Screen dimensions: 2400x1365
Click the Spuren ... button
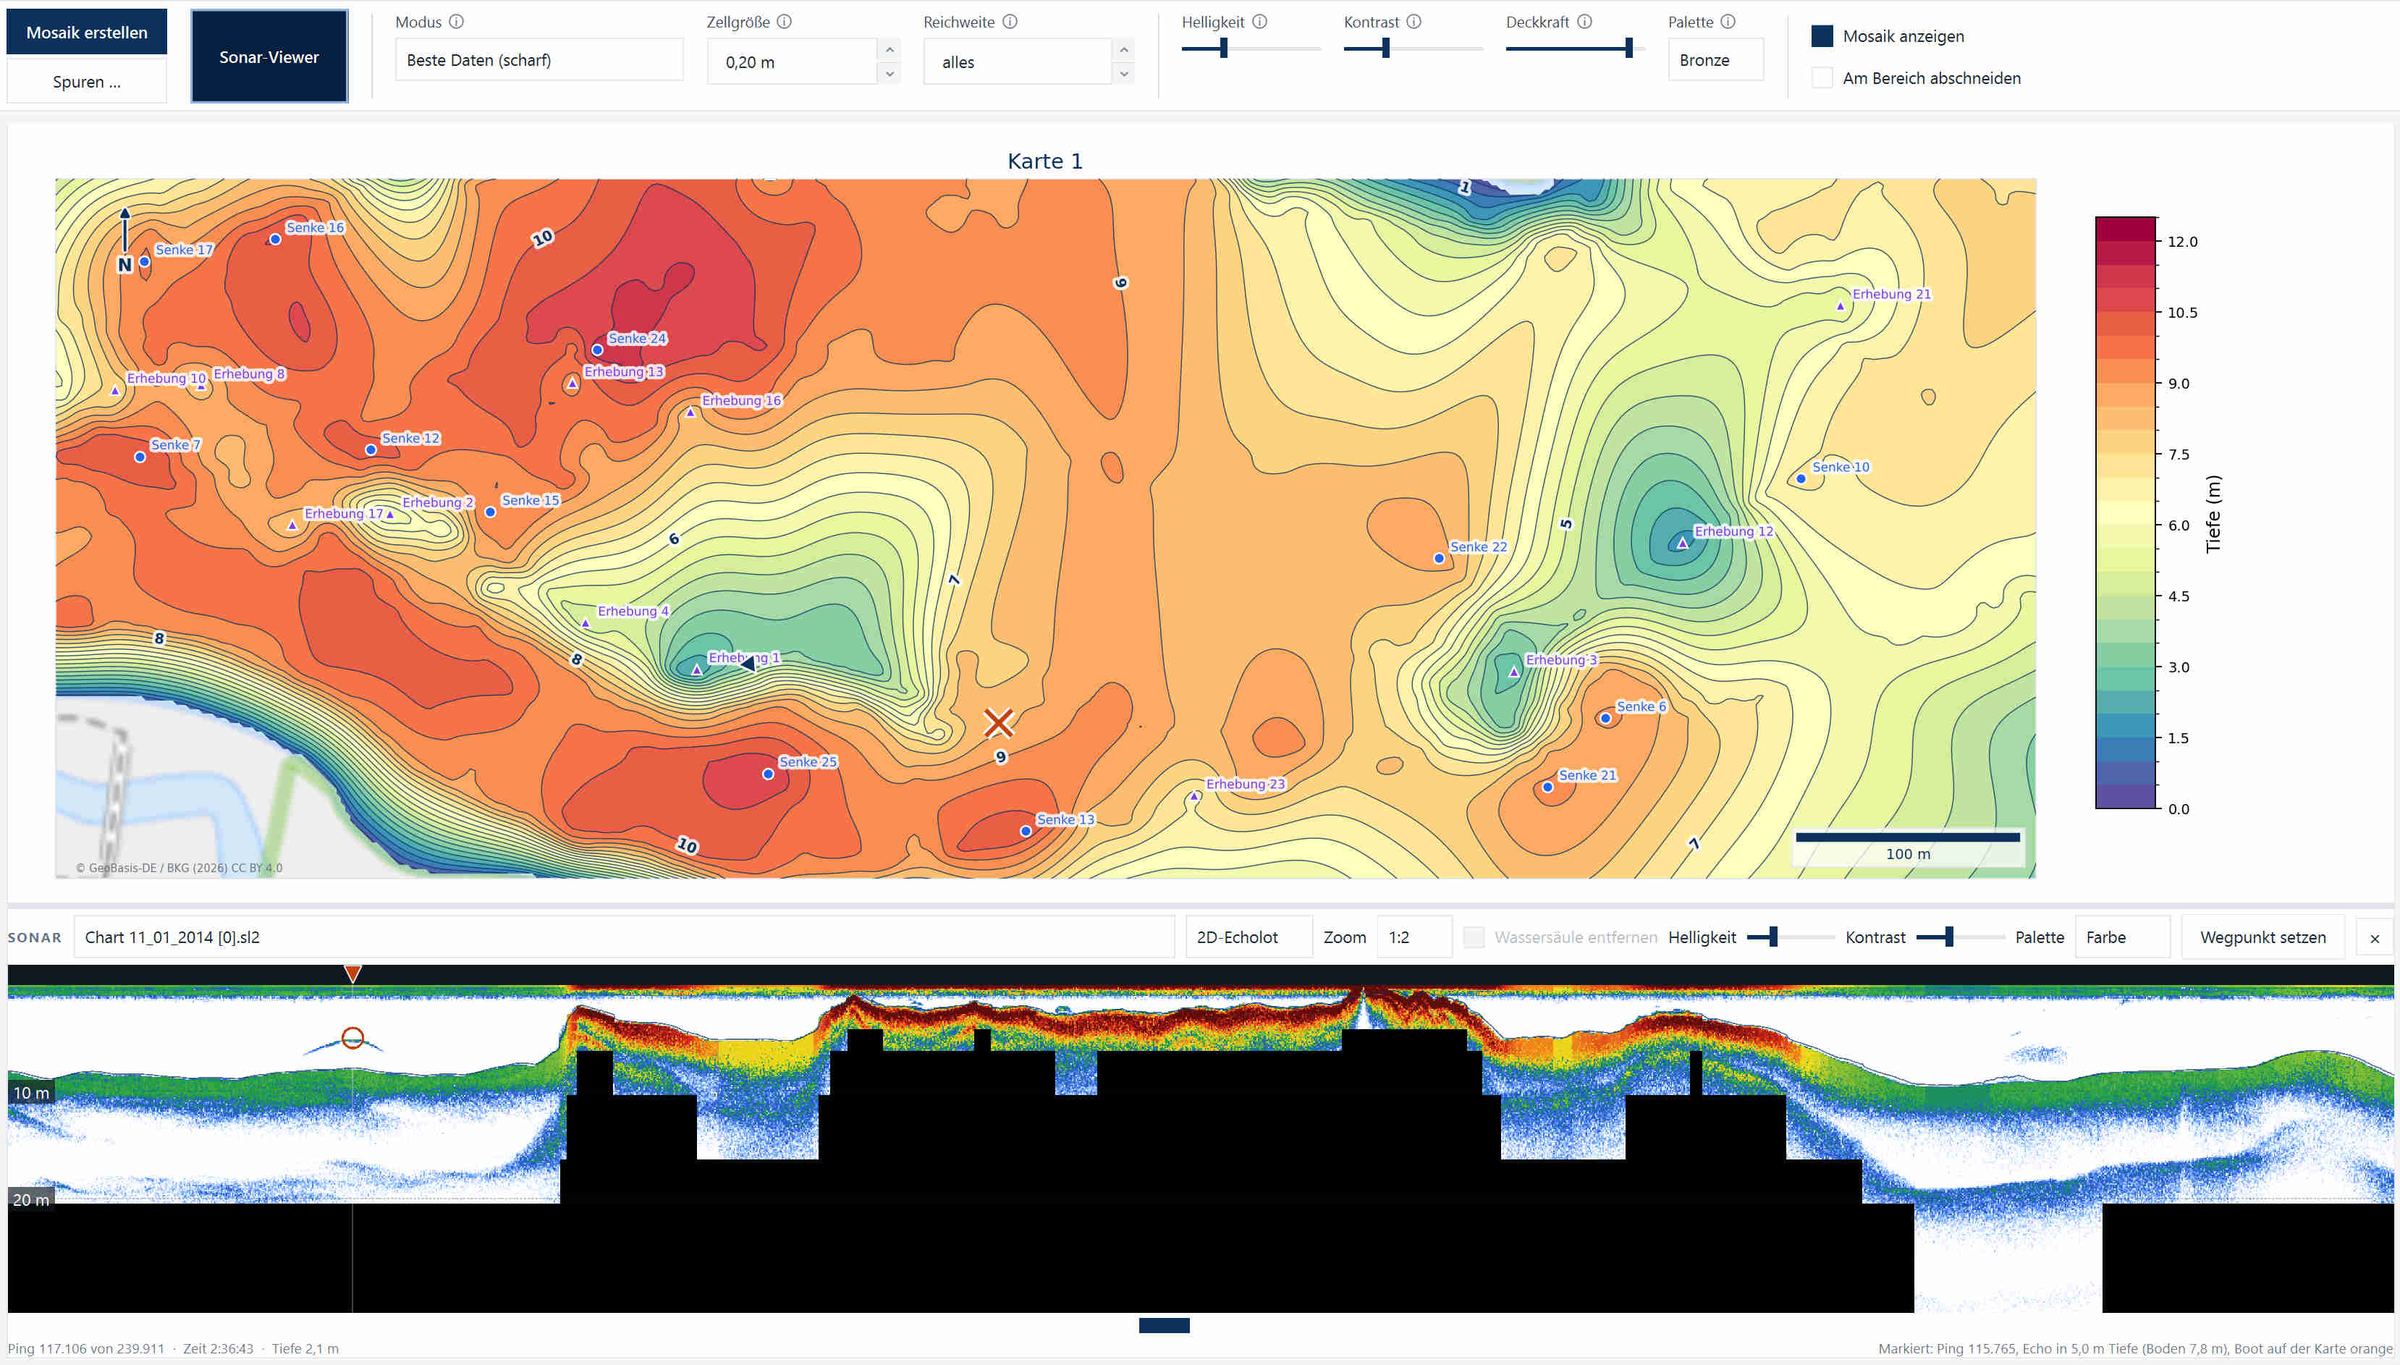click(x=86, y=82)
